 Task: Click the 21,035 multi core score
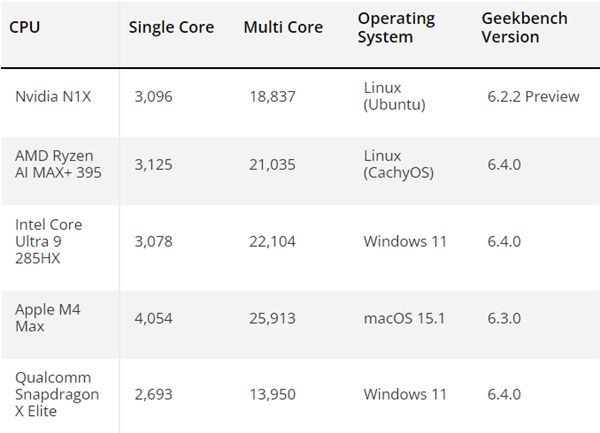tap(271, 164)
